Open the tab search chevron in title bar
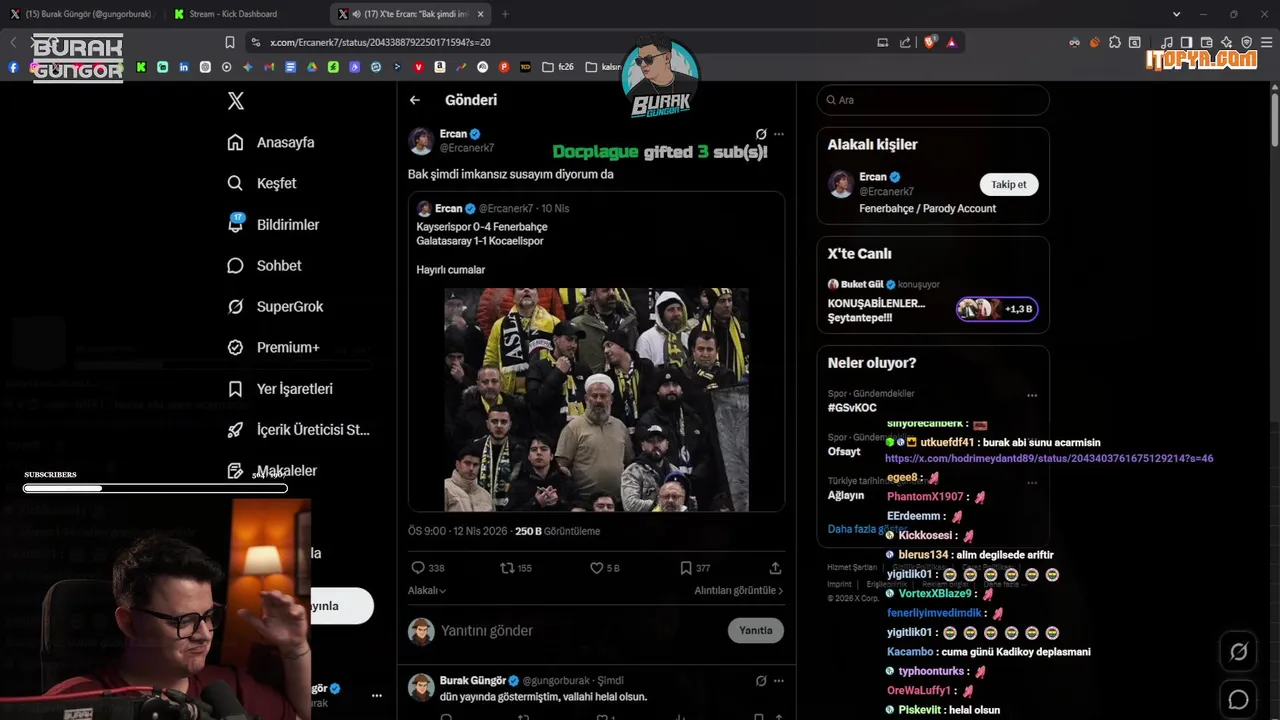Image resolution: width=1280 pixels, height=720 pixels. coord(1176,14)
